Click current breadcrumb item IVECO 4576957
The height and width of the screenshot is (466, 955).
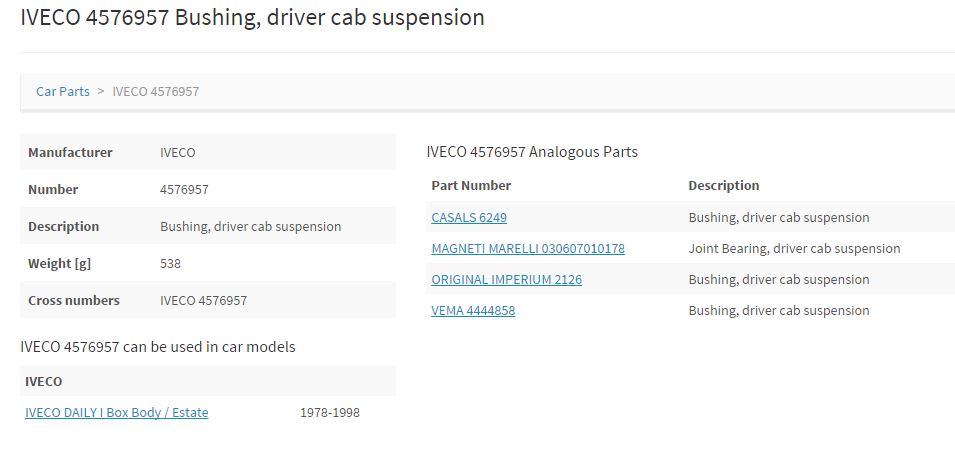155,91
